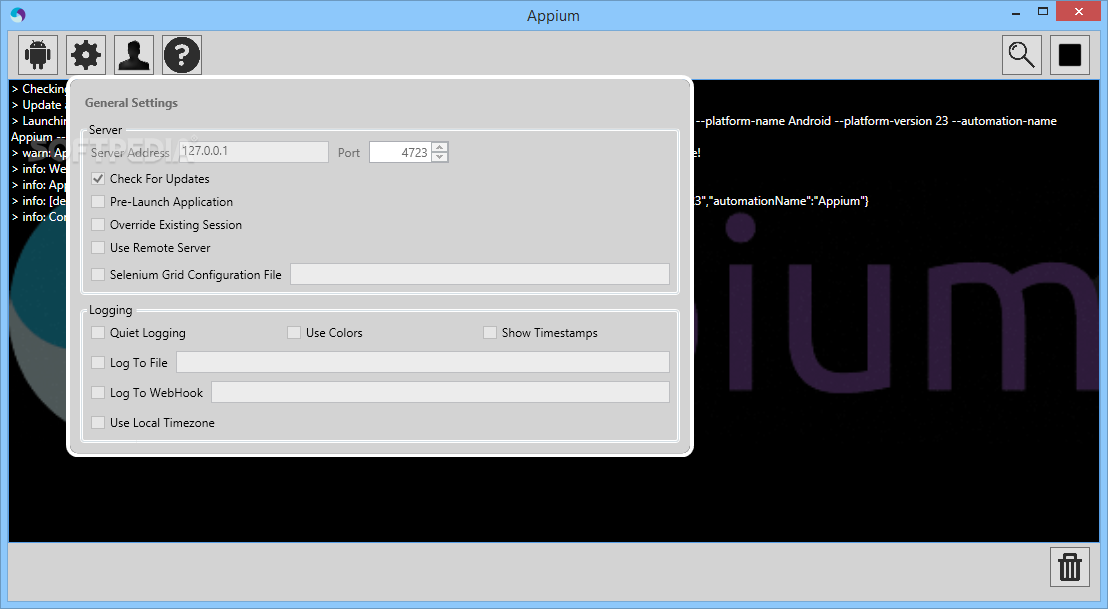Screen dimensions: 1108x609
Task: Clear the log with the trash can icon
Action: (x=1070, y=567)
